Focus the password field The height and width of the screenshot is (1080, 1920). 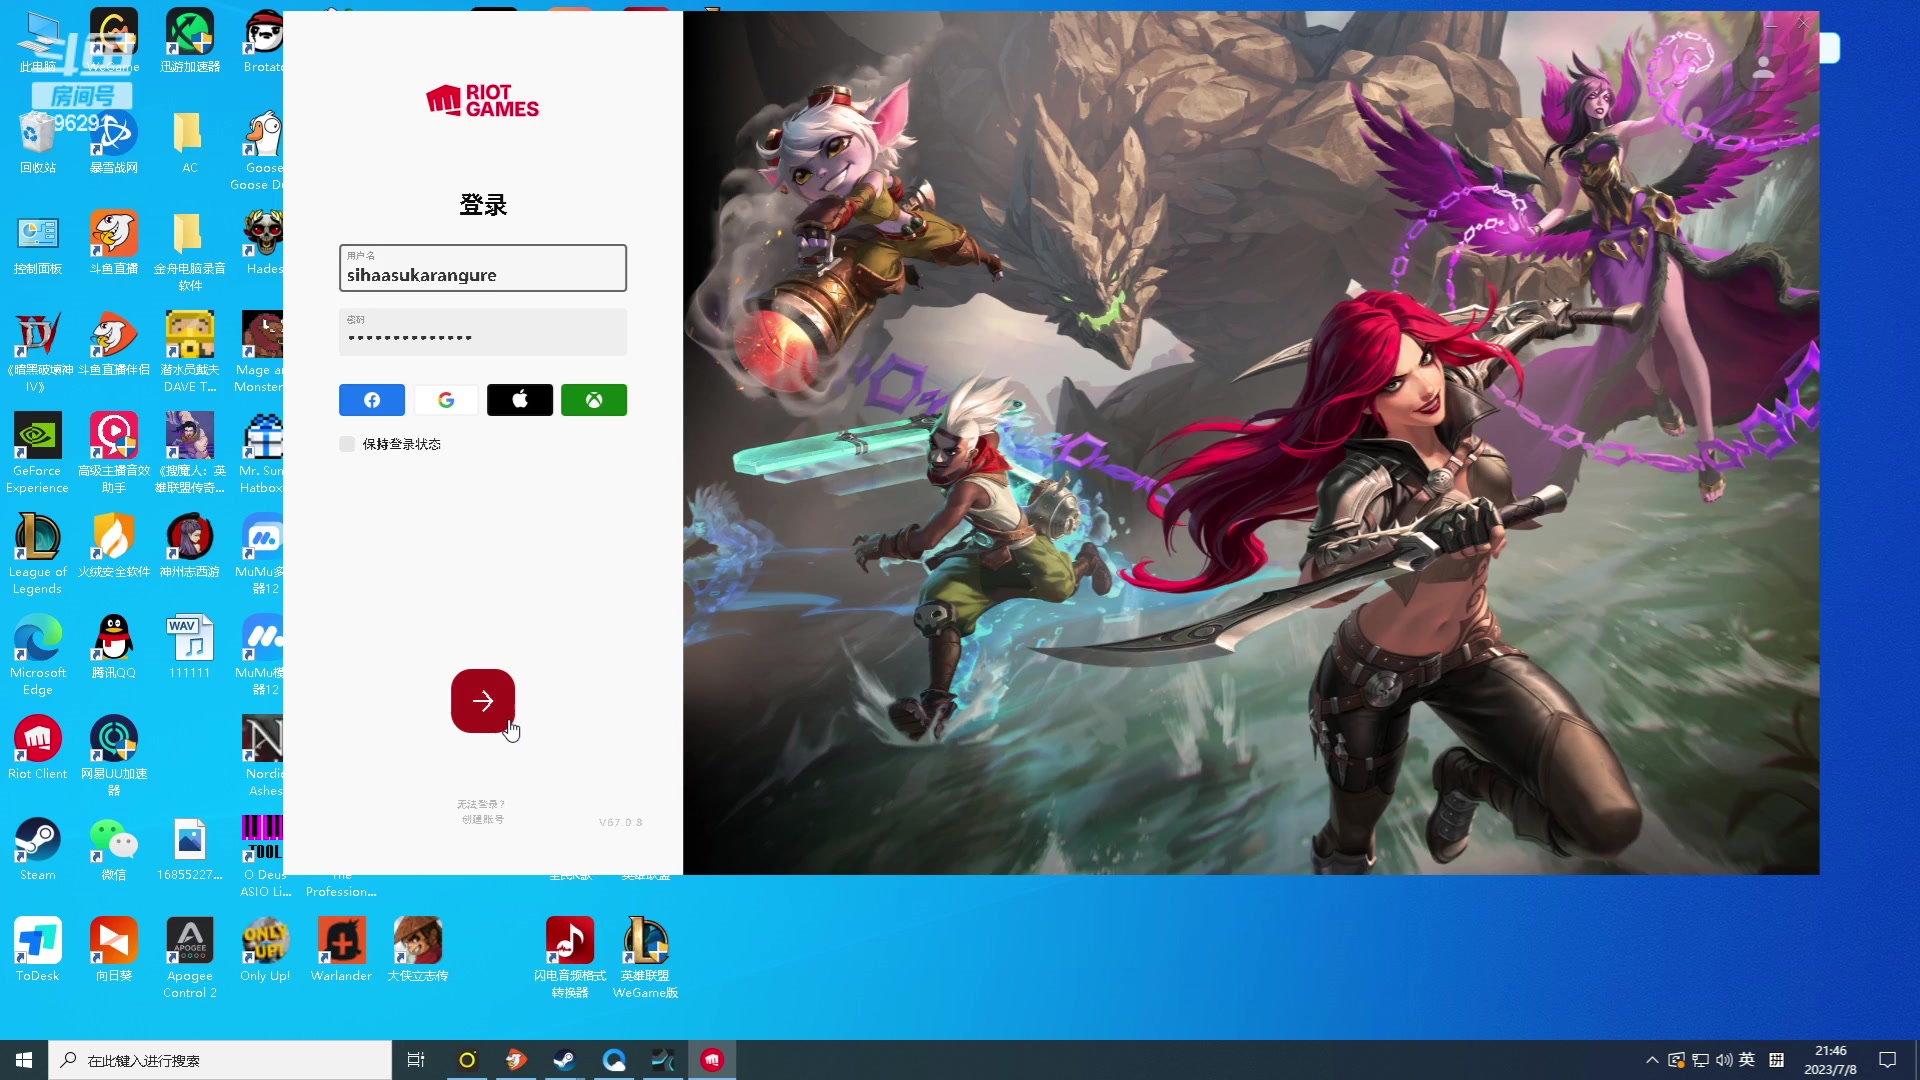pos(482,333)
